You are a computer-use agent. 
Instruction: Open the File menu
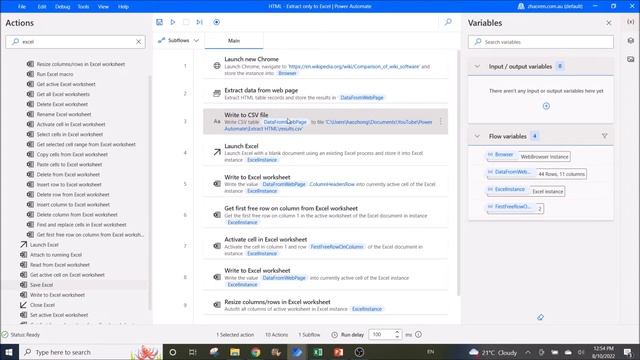22,7
